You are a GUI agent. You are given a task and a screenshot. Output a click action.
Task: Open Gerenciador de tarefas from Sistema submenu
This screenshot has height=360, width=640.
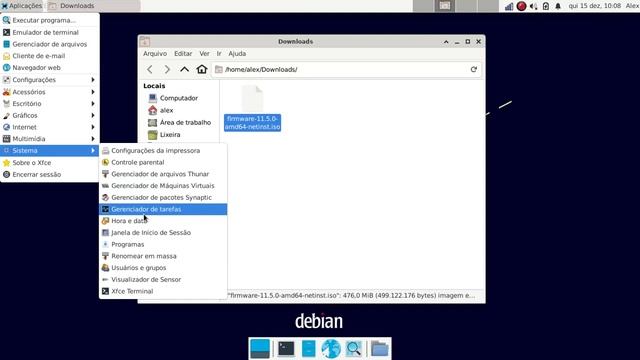point(163,209)
